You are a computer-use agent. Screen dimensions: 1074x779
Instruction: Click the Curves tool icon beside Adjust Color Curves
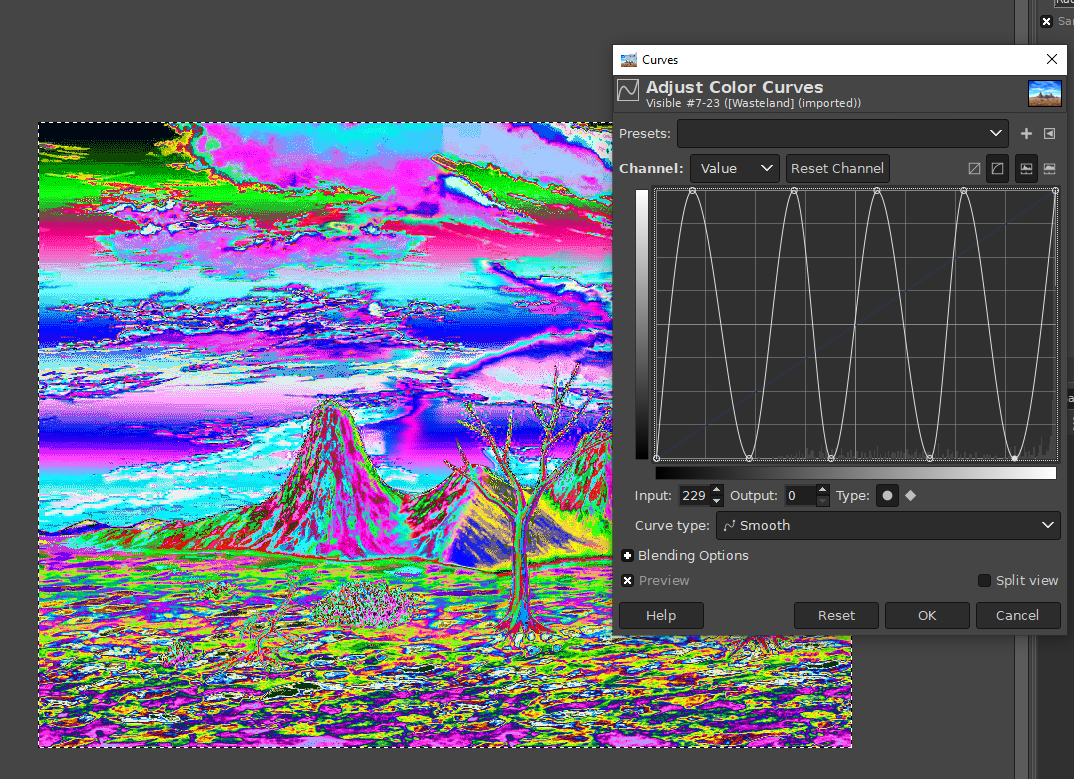(x=628, y=90)
